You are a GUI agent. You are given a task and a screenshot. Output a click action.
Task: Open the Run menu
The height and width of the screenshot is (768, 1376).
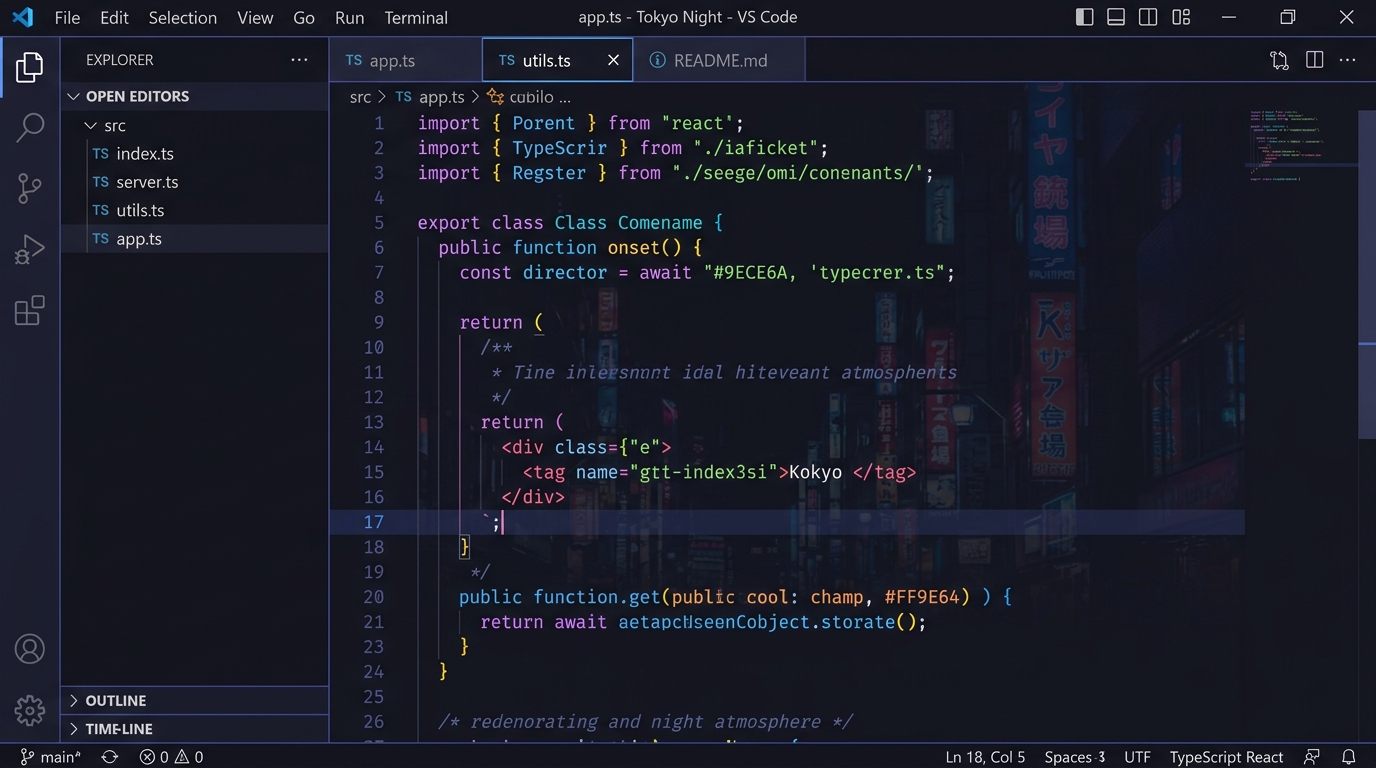click(349, 17)
